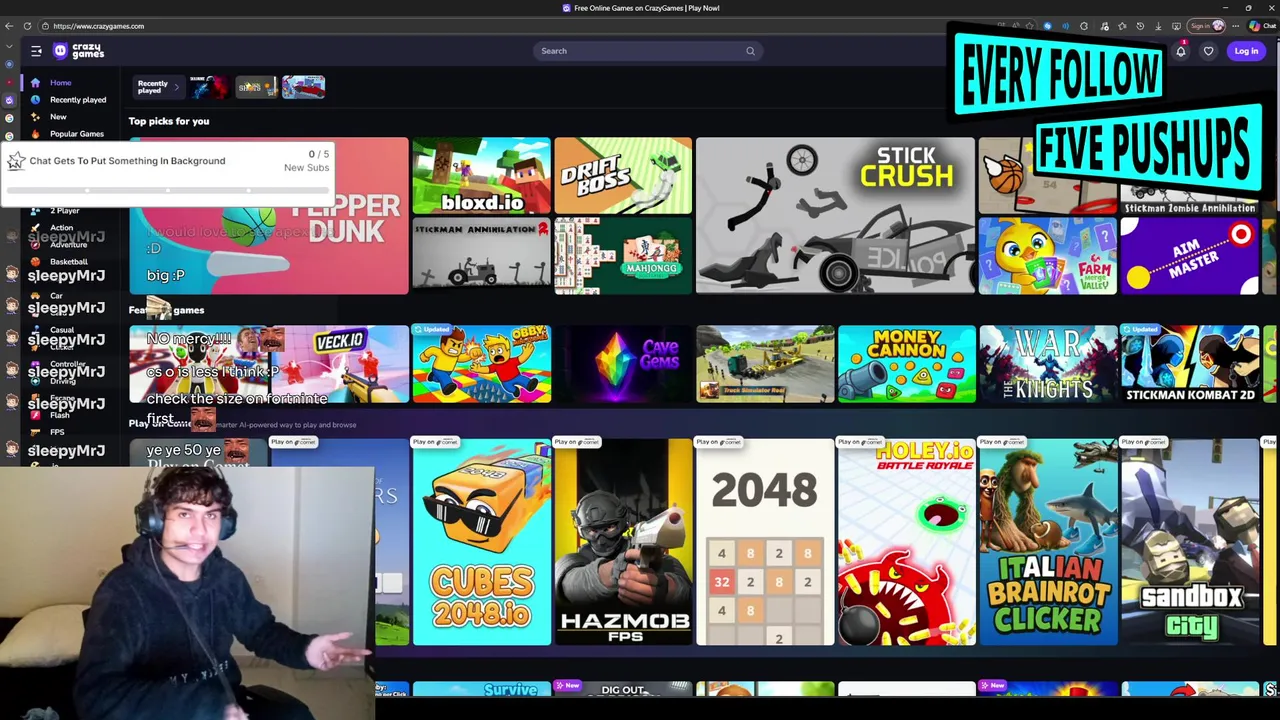Open the Mahjongg game tile
Screen dimensions: 1280x720
click(623, 256)
